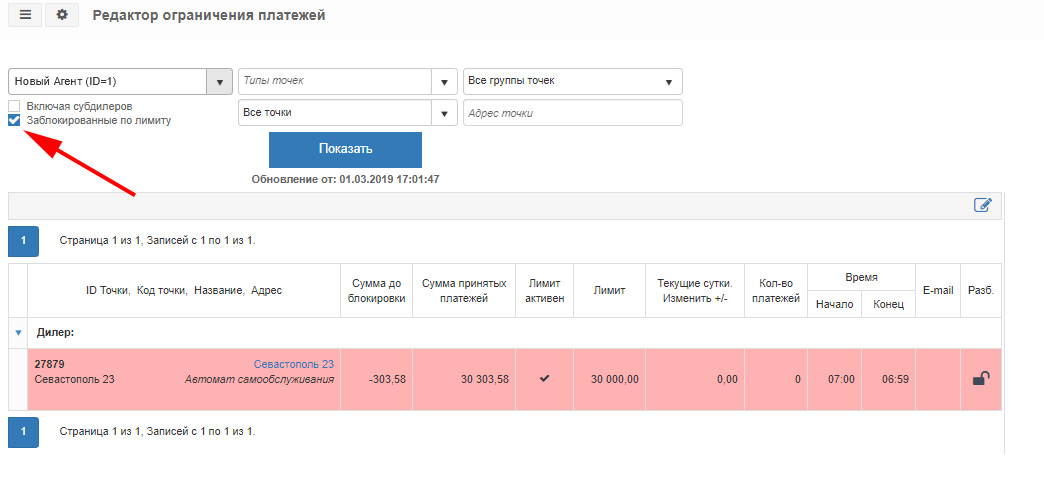Click the Лимит column header
The image size is (1044, 488).
(x=609, y=291)
